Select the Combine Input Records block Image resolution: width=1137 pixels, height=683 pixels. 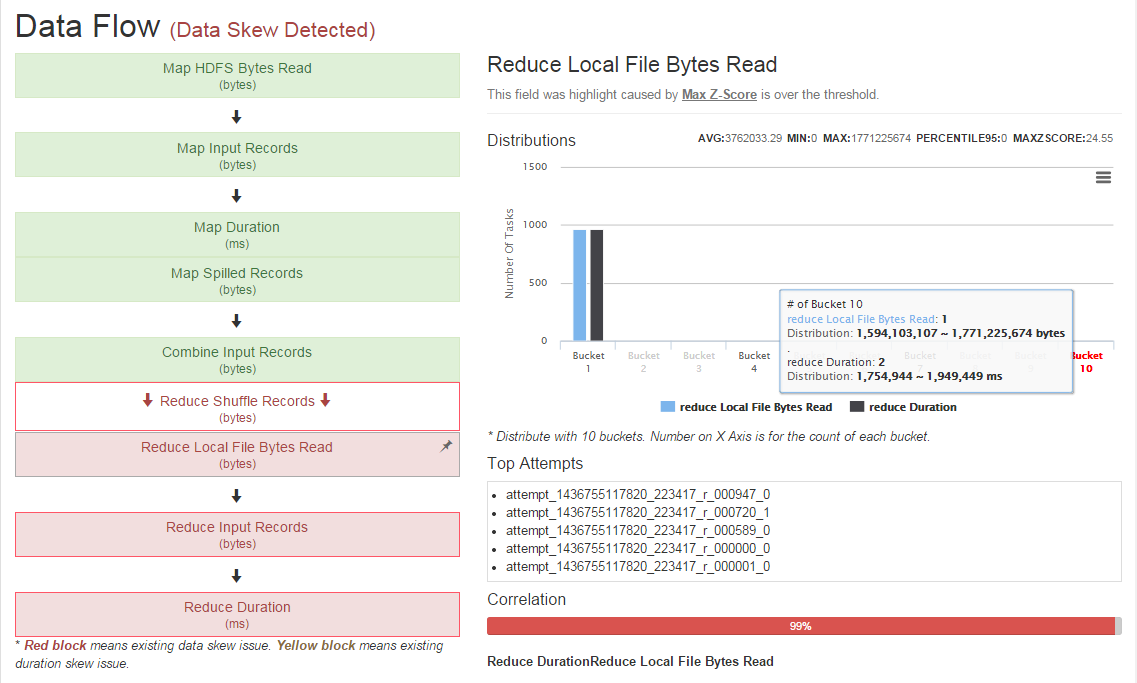click(x=237, y=359)
